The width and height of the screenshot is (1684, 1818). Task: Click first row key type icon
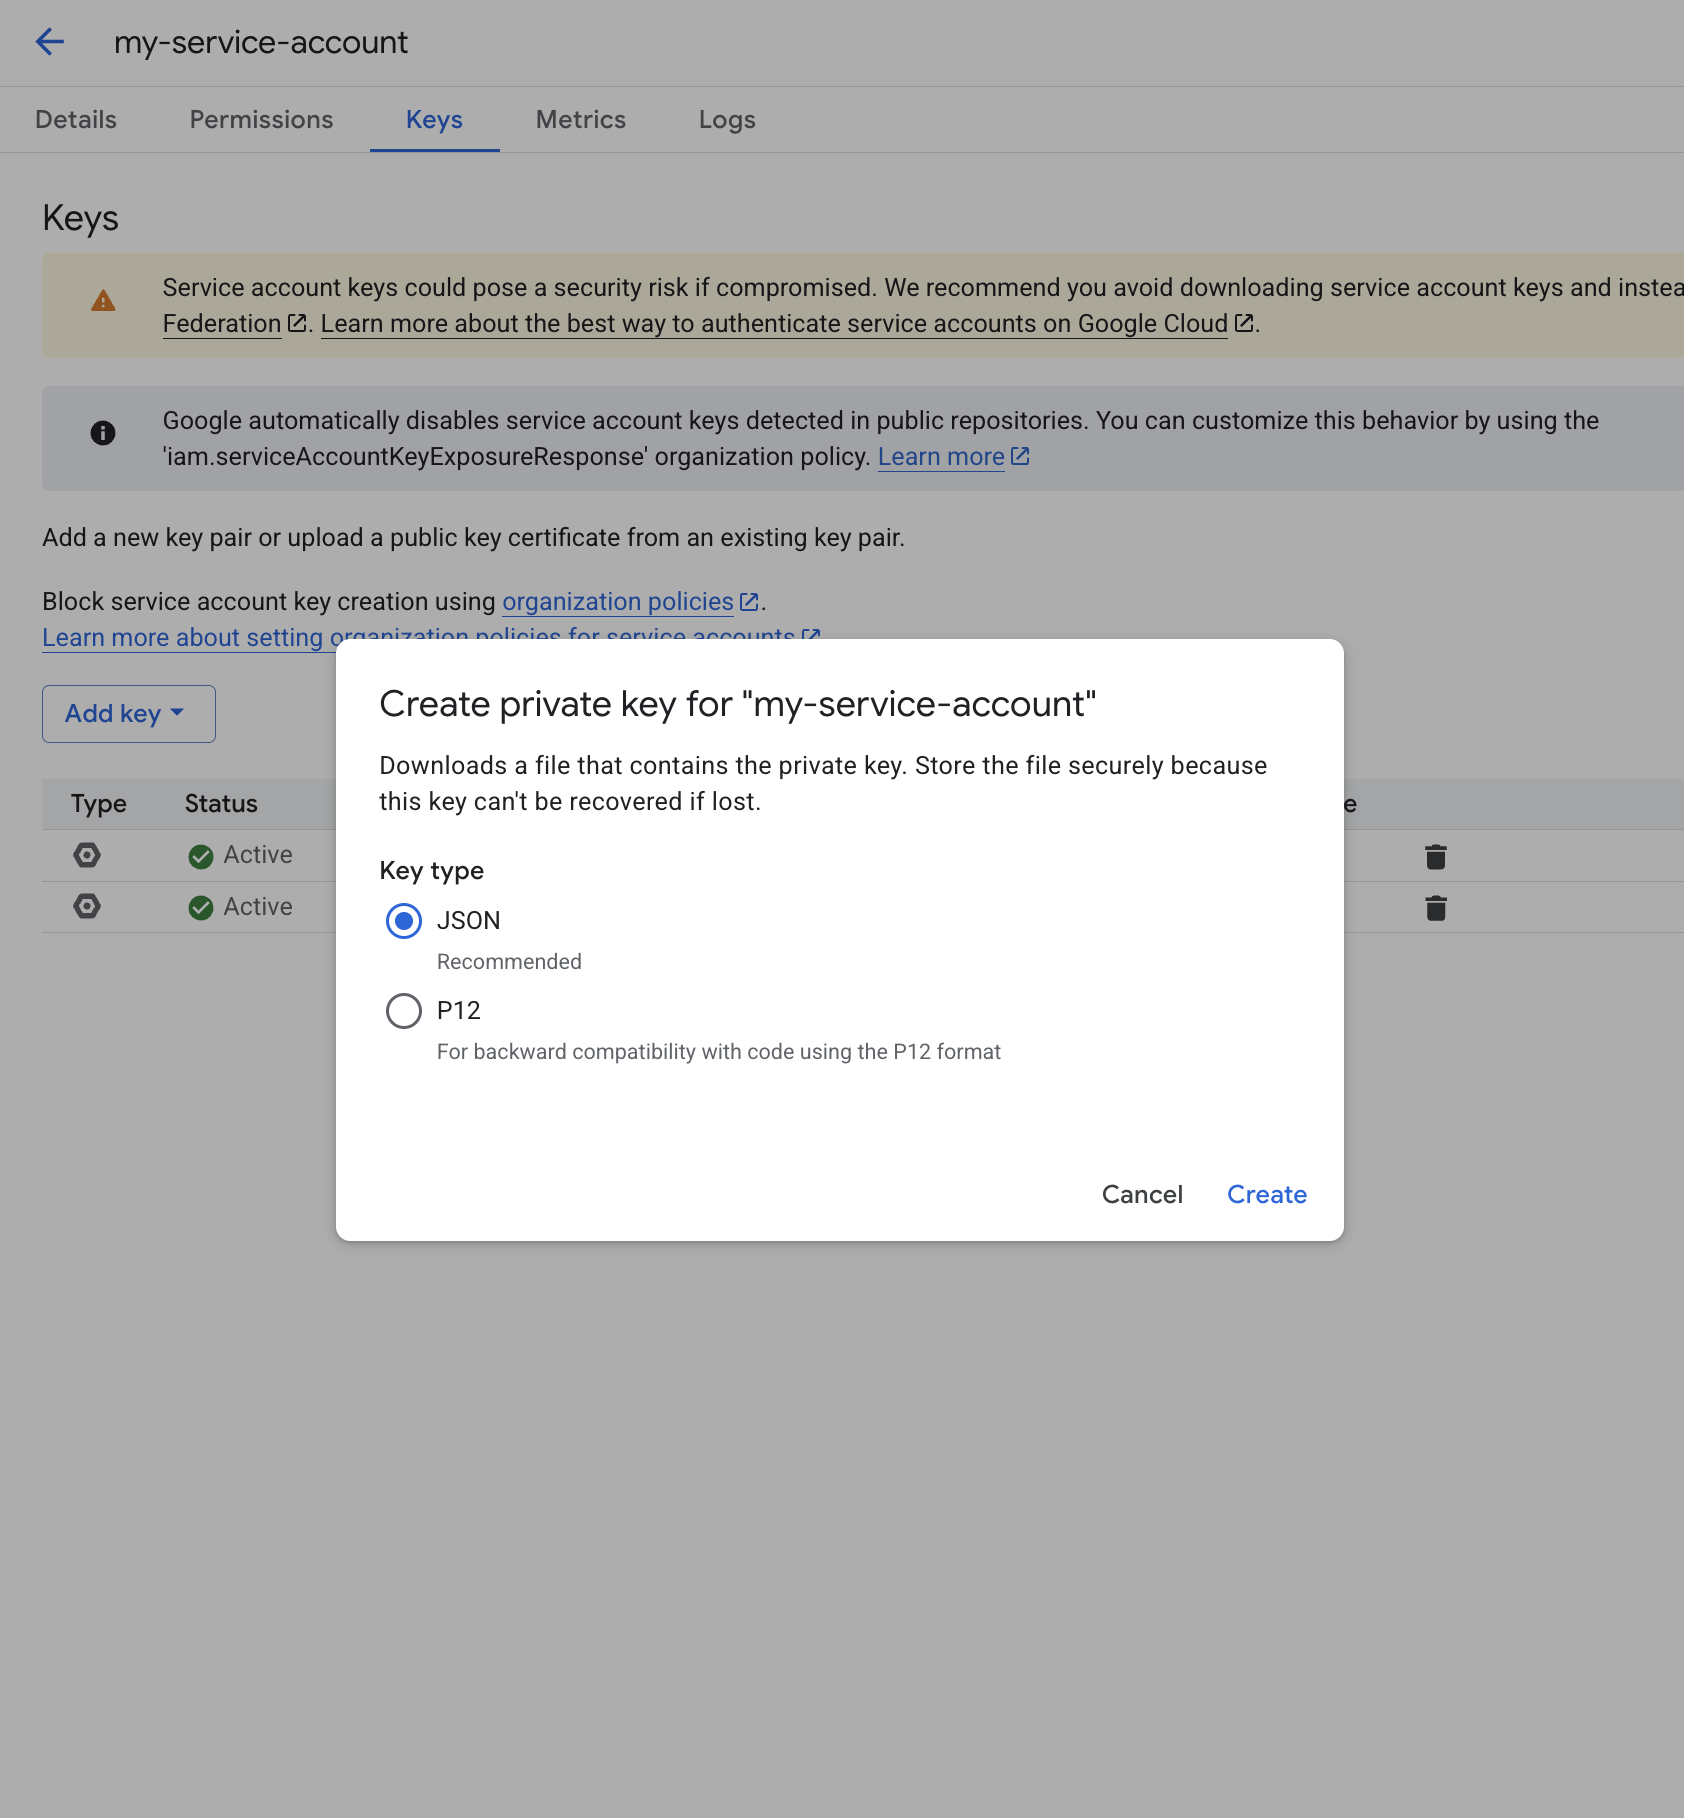(87, 855)
